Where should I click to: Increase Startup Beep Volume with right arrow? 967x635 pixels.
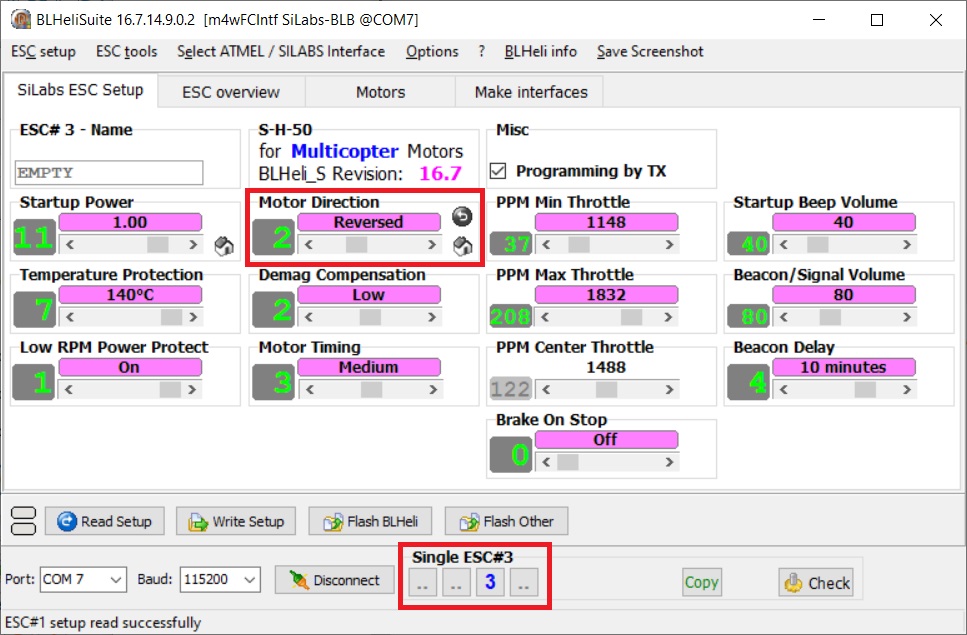[907, 245]
